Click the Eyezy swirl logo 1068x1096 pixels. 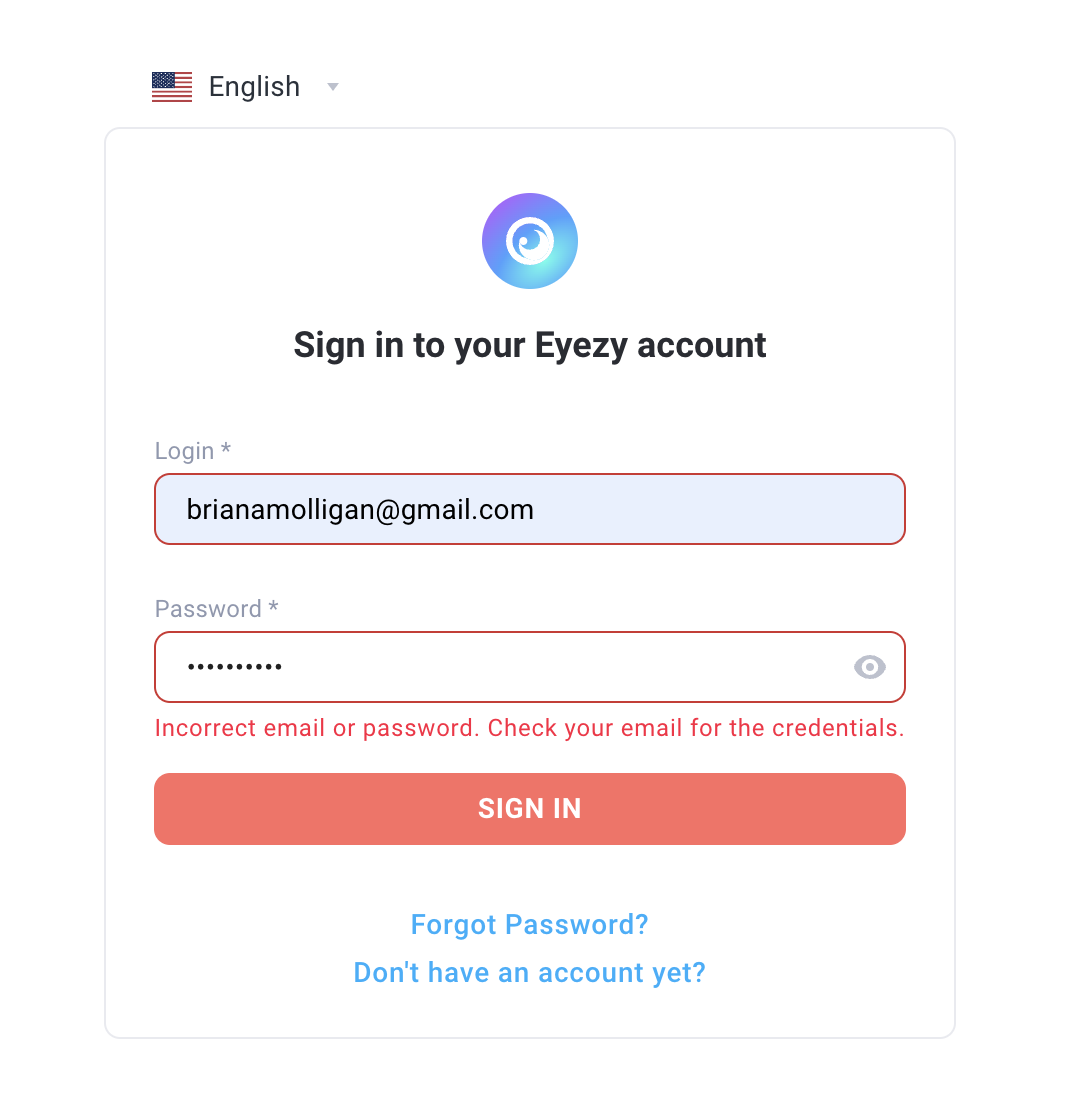(530, 241)
